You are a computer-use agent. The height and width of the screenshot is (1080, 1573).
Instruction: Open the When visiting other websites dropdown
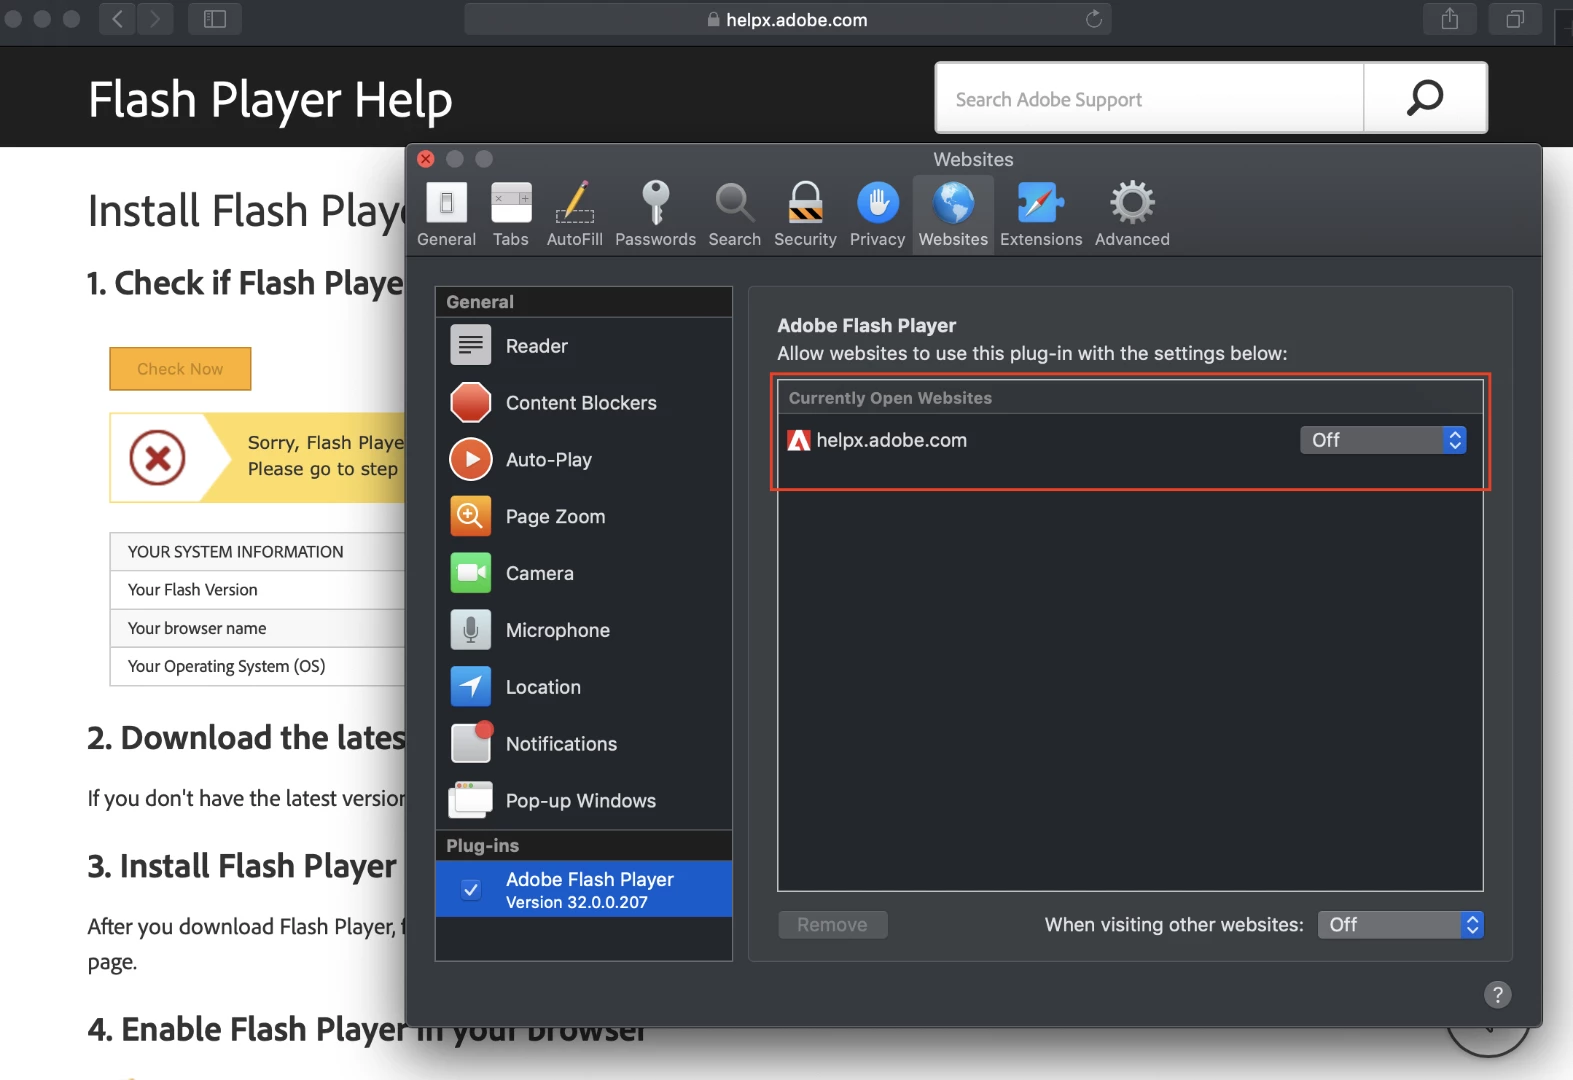coord(1400,925)
